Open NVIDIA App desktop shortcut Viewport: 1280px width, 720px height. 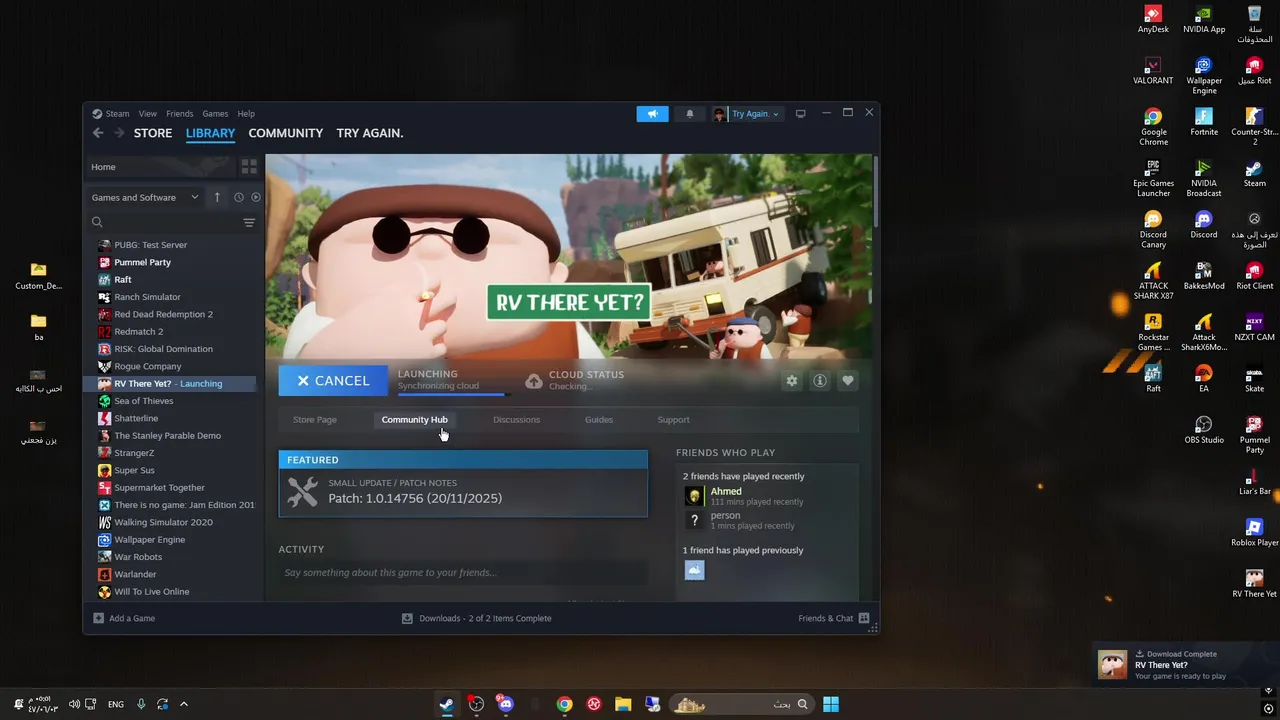coord(1204,19)
